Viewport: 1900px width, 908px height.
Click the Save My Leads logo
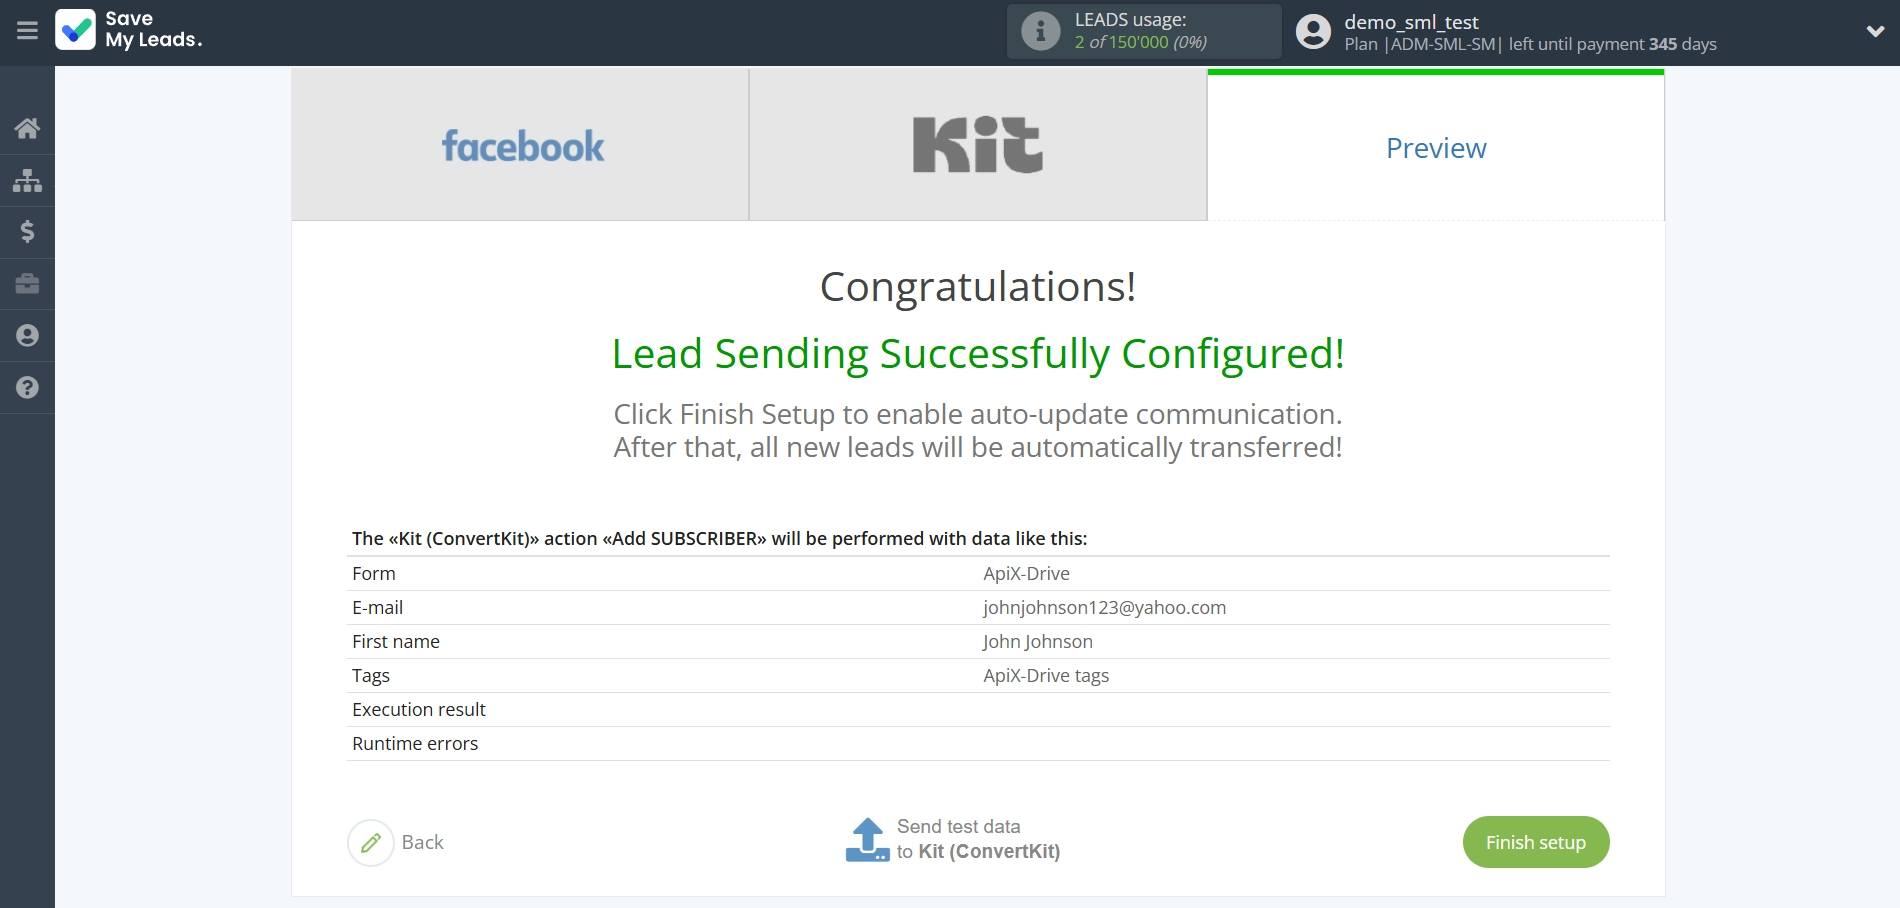pos(129,30)
